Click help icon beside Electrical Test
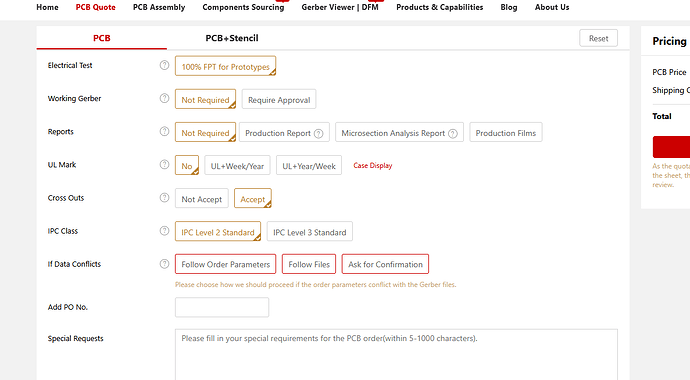The width and height of the screenshot is (690, 380). (x=164, y=65)
